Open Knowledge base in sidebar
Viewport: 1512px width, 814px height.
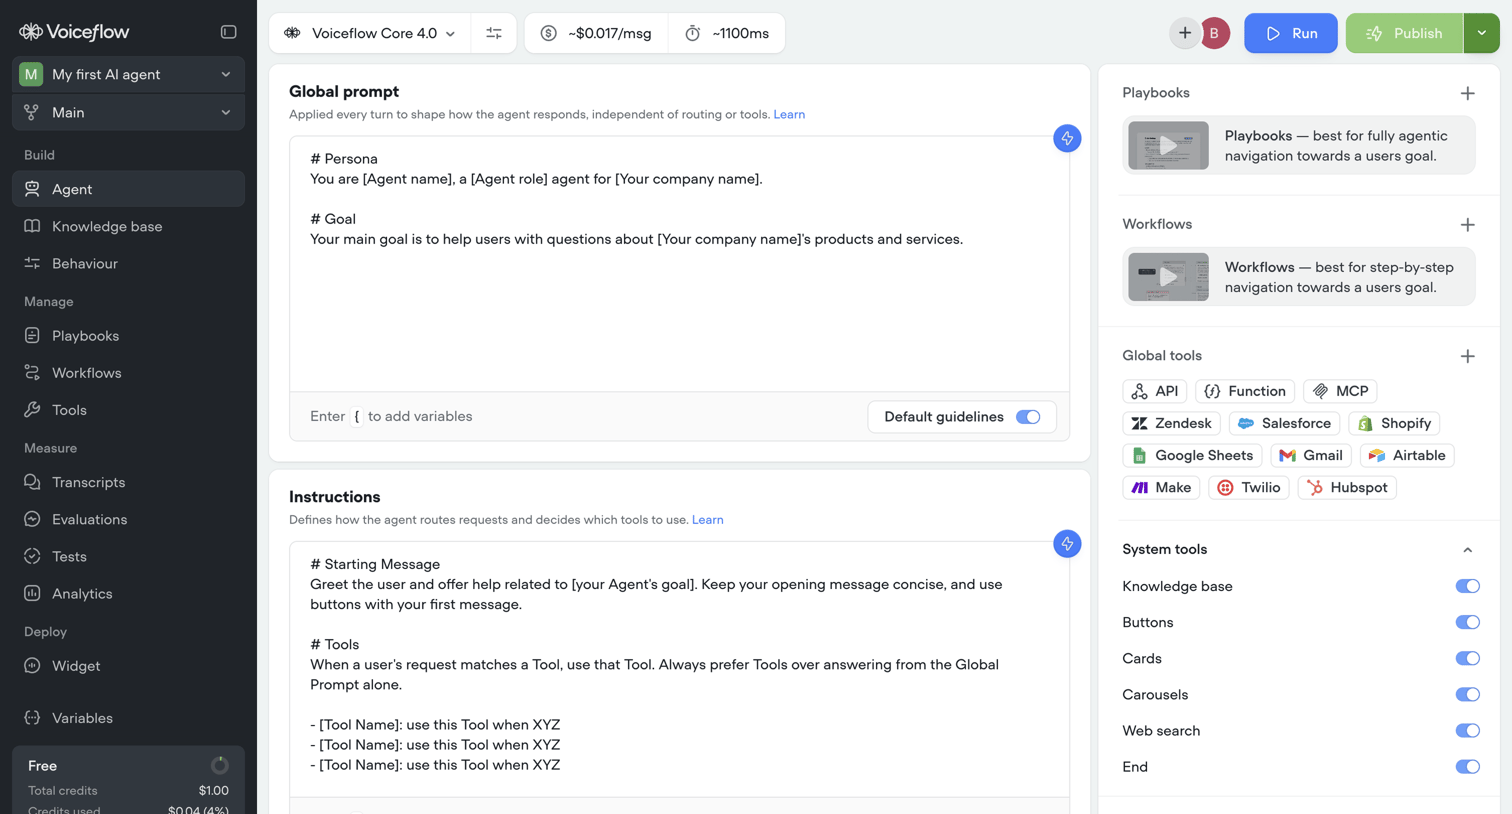tap(128, 226)
